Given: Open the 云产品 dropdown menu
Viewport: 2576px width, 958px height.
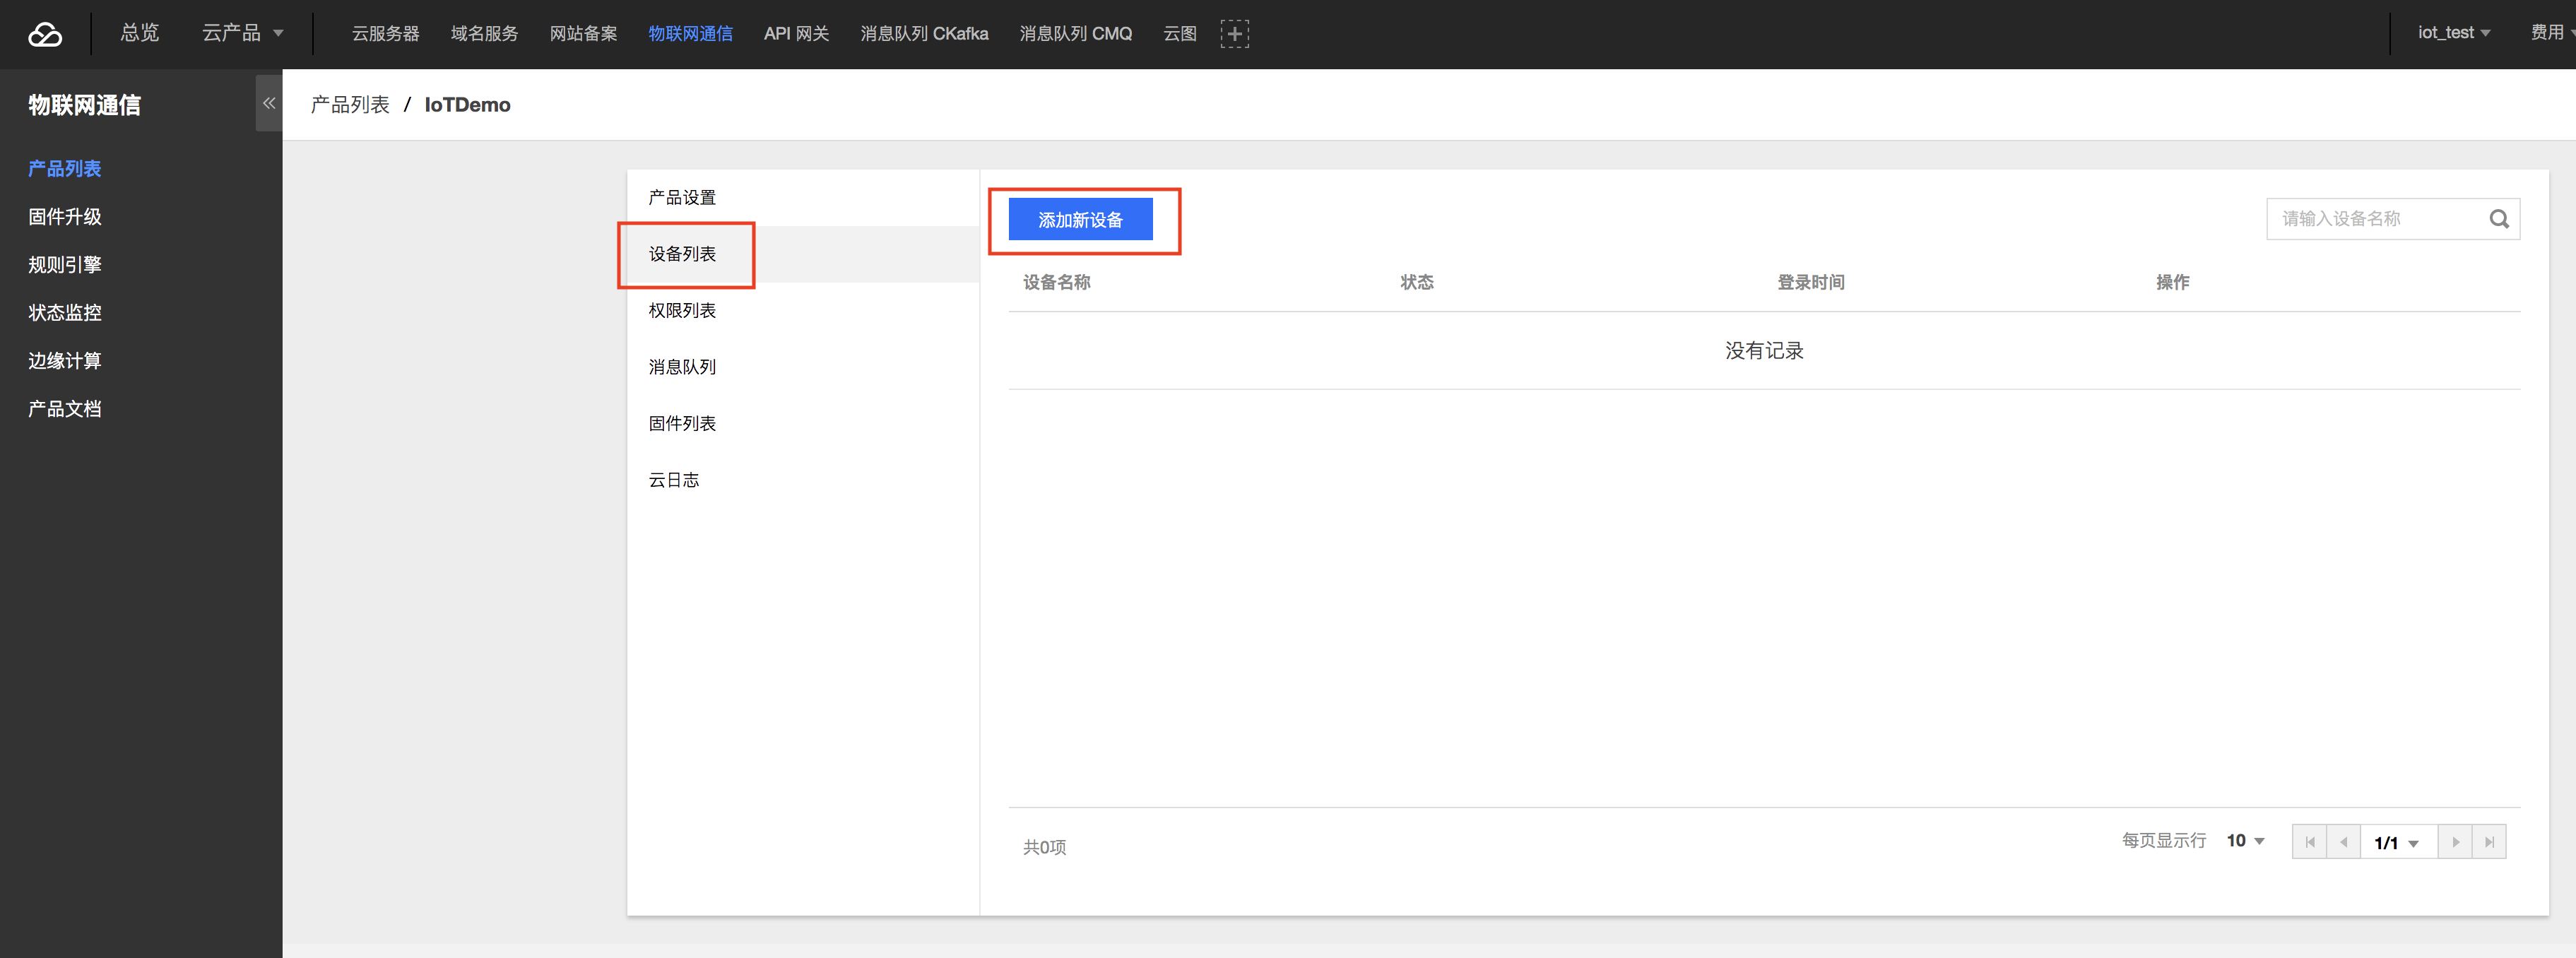Looking at the screenshot, I should (x=243, y=33).
